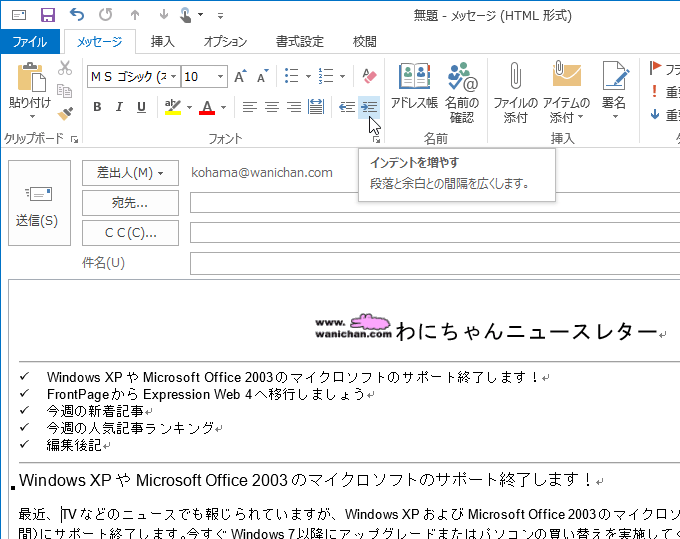Center align the text

(272, 107)
